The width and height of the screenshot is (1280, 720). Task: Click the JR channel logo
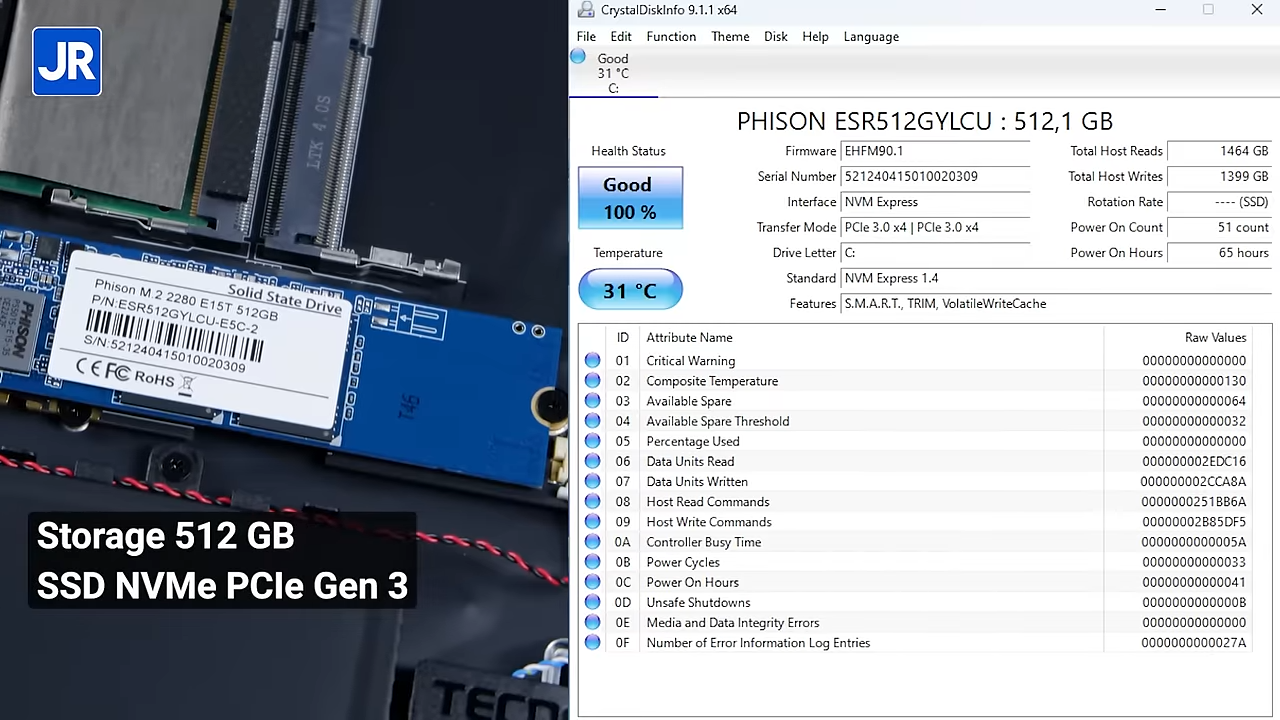67,62
